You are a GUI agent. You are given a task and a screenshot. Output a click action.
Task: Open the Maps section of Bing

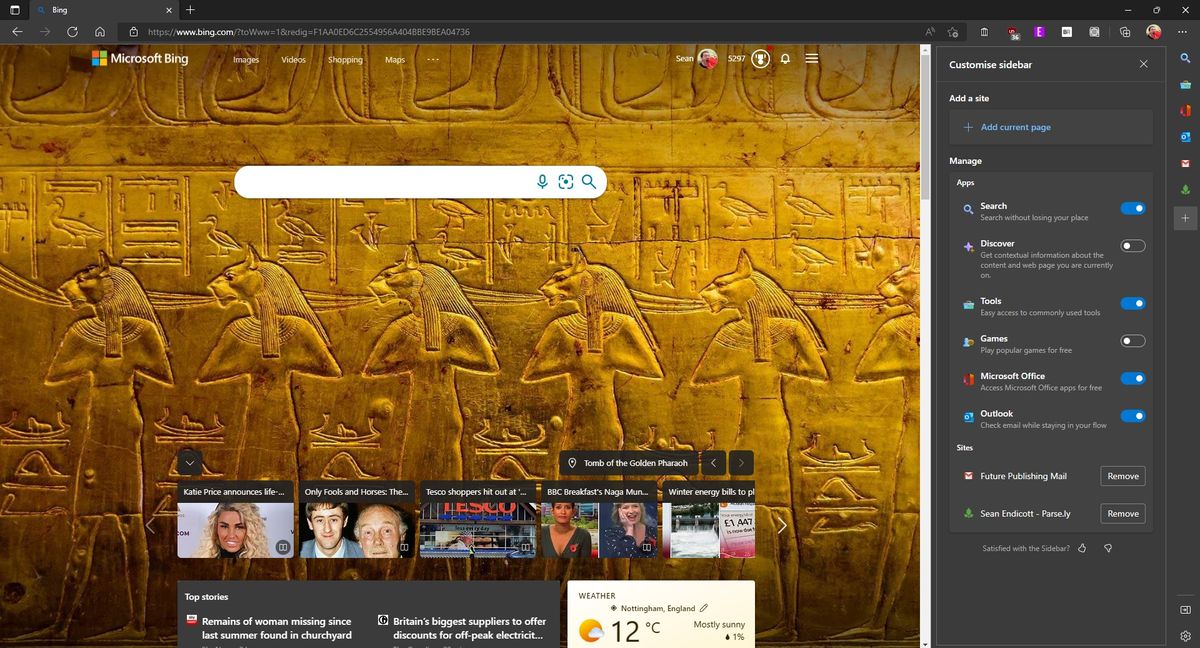394,60
